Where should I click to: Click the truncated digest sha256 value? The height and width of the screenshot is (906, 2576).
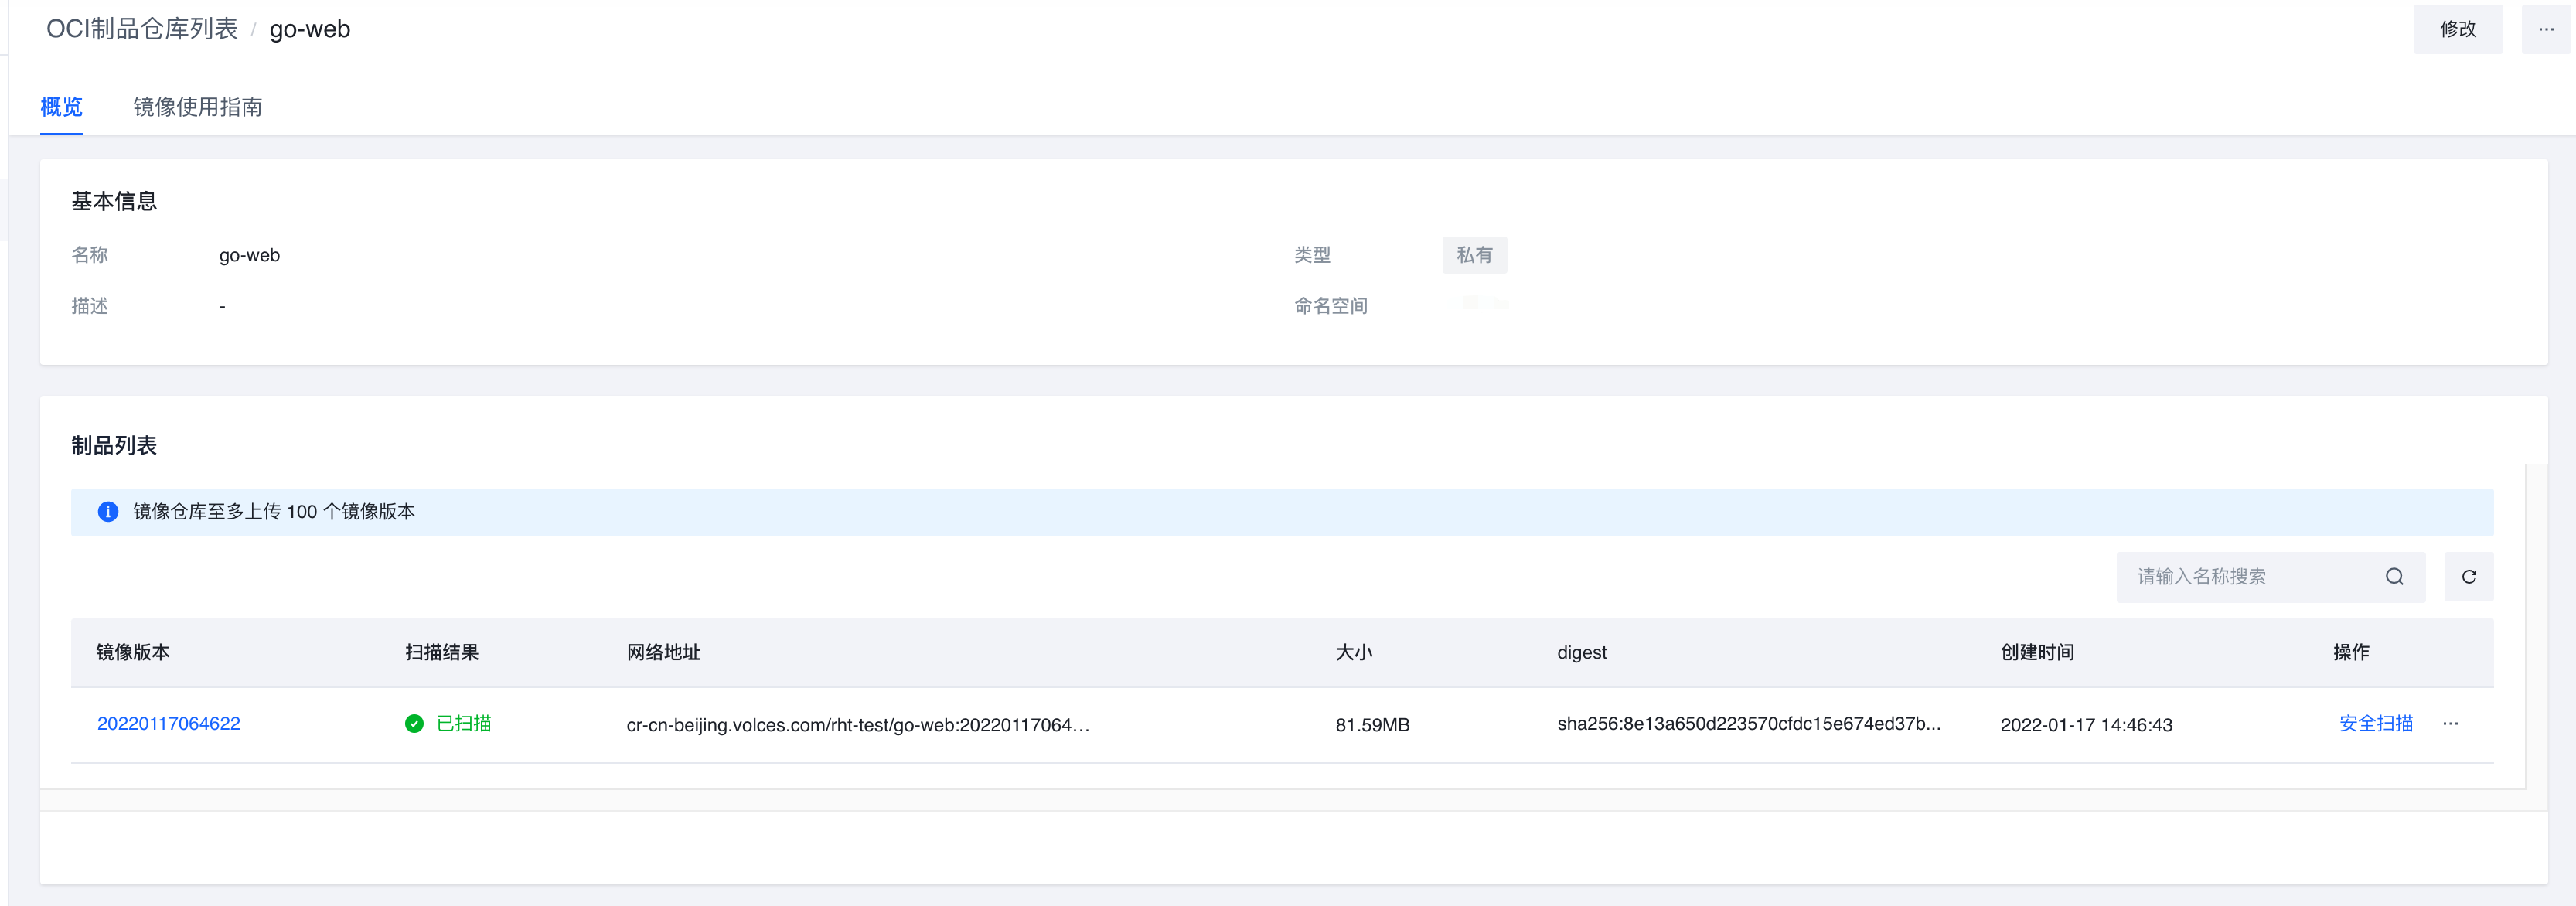(x=1748, y=724)
